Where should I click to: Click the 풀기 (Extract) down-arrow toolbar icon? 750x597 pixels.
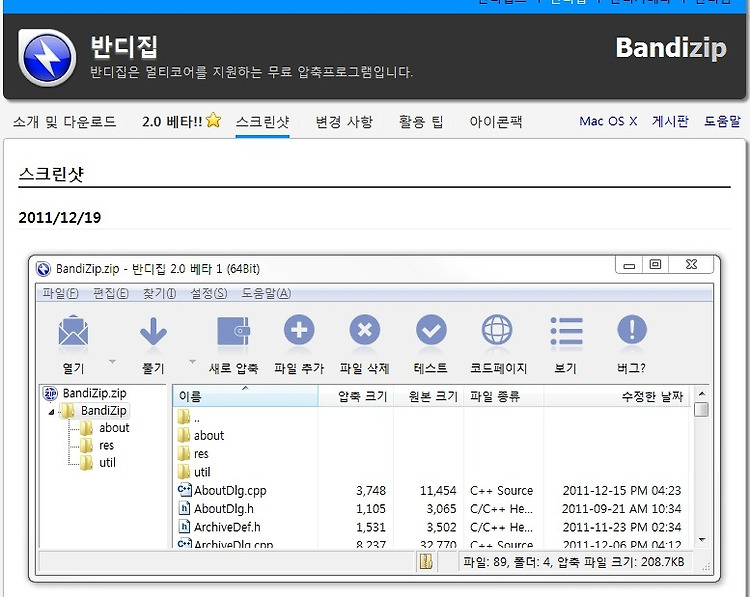point(153,331)
